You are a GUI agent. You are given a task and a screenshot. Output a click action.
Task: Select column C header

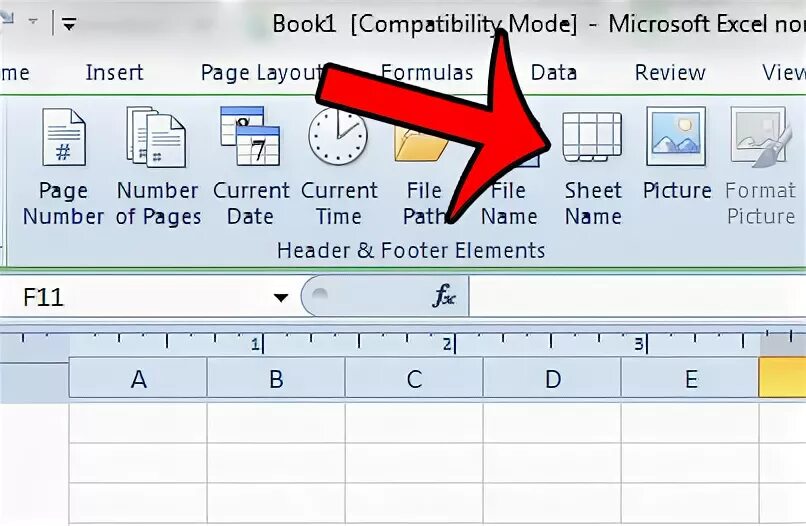pyautogui.click(x=414, y=379)
